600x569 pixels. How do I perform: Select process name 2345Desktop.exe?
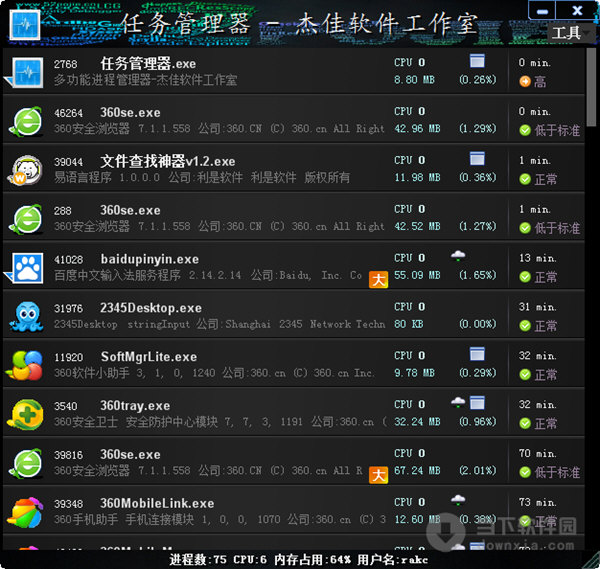point(151,308)
